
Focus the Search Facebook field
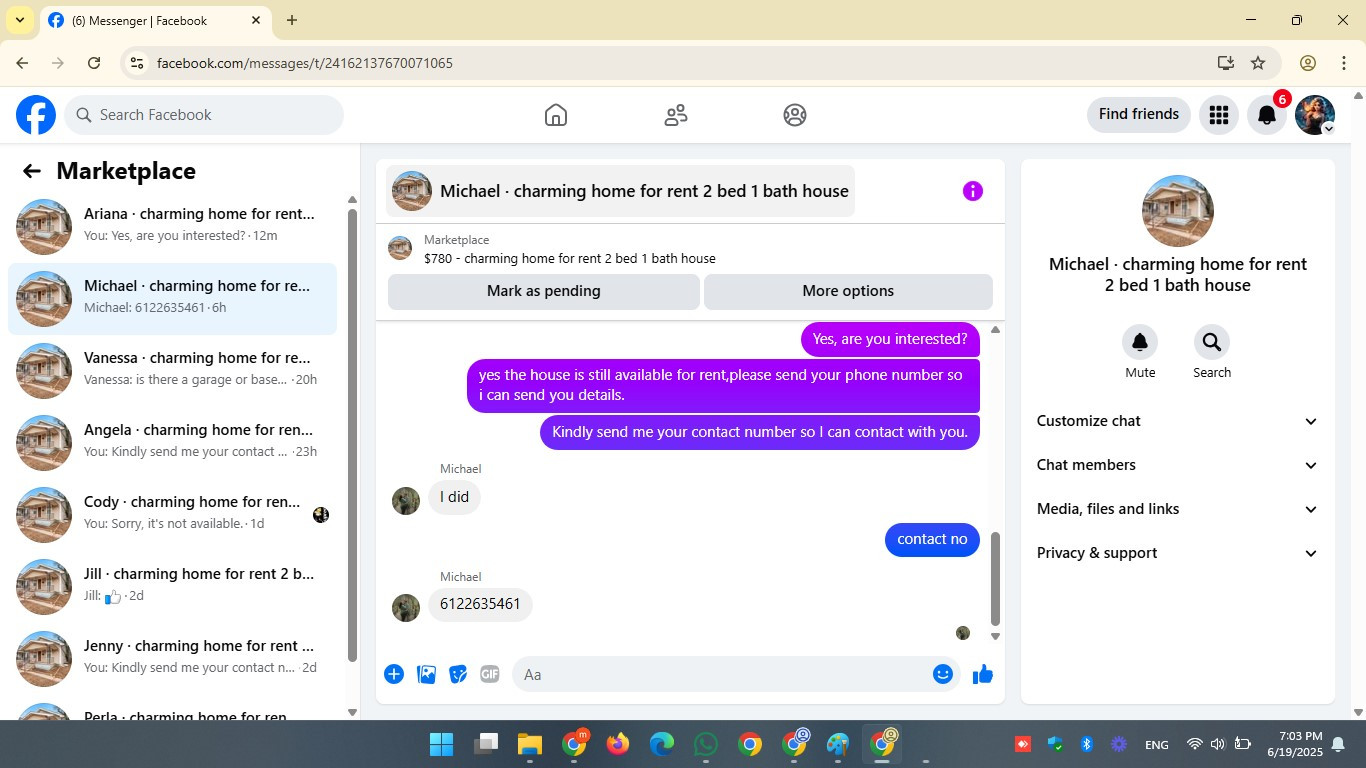pos(204,115)
